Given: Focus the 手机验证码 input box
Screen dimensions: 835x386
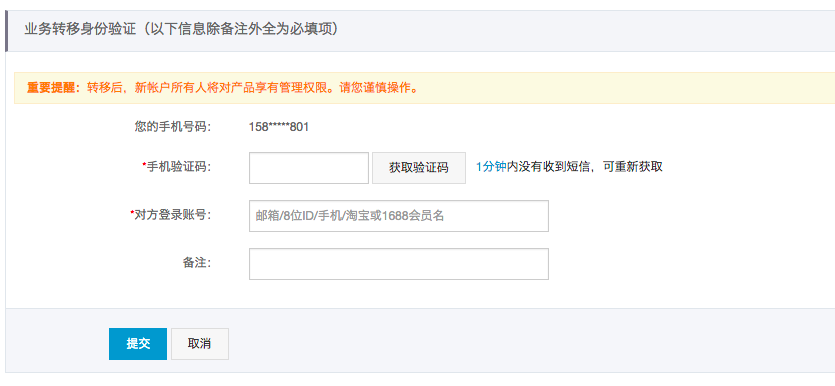Looking at the screenshot, I should pos(309,168).
